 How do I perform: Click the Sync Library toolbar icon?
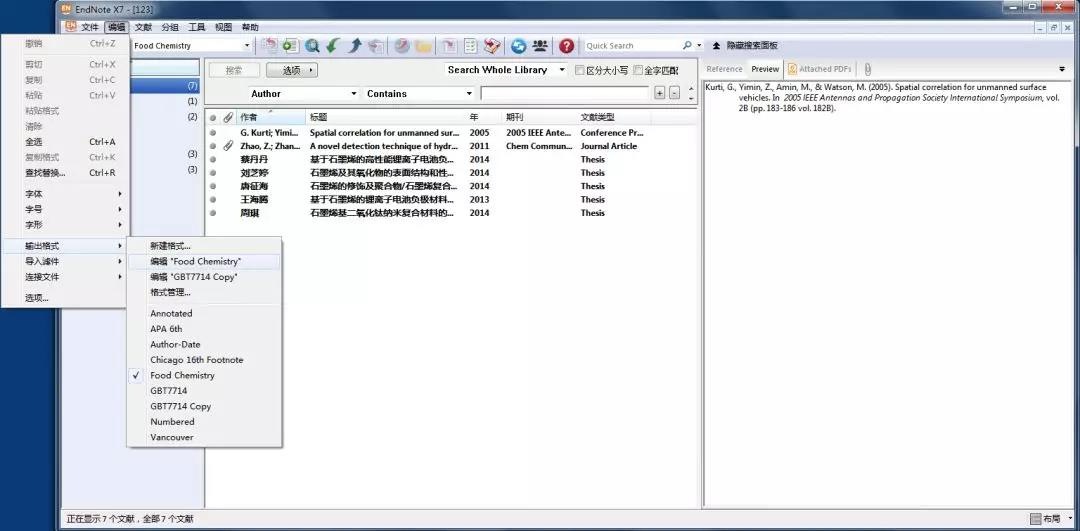(x=519, y=45)
